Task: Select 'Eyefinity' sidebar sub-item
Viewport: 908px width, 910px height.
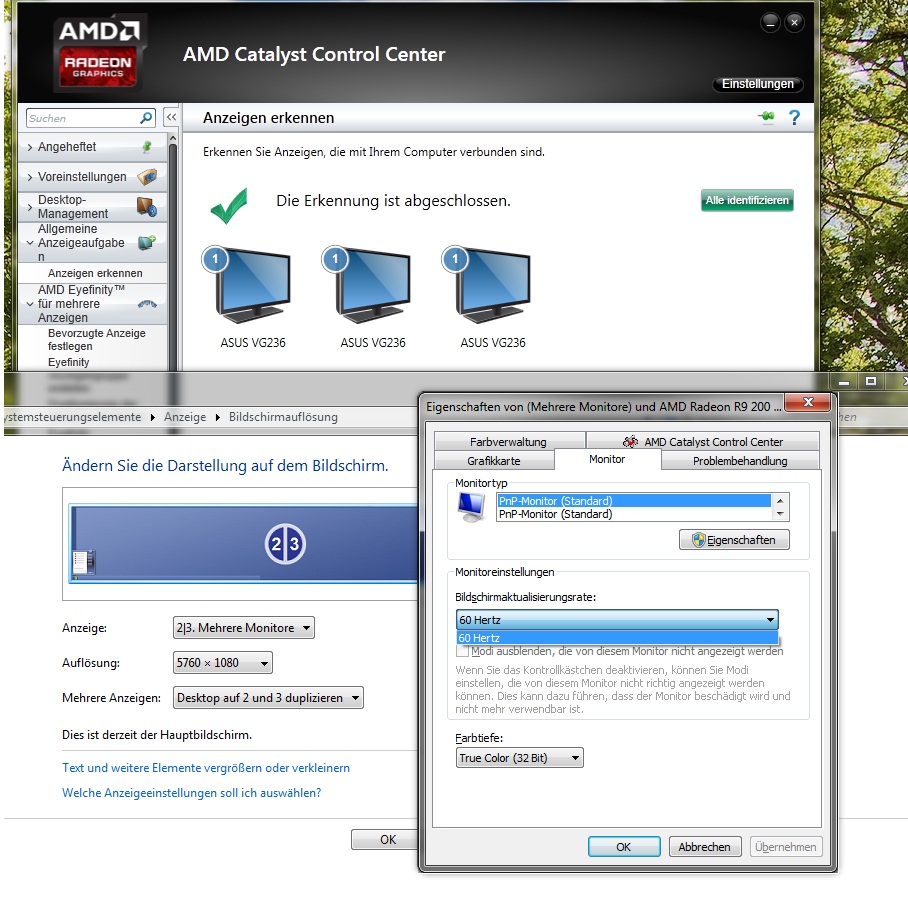Action: (x=68, y=362)
